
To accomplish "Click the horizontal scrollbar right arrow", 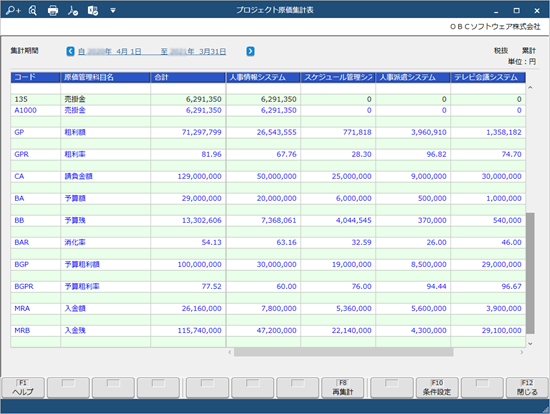I will 522,352.
